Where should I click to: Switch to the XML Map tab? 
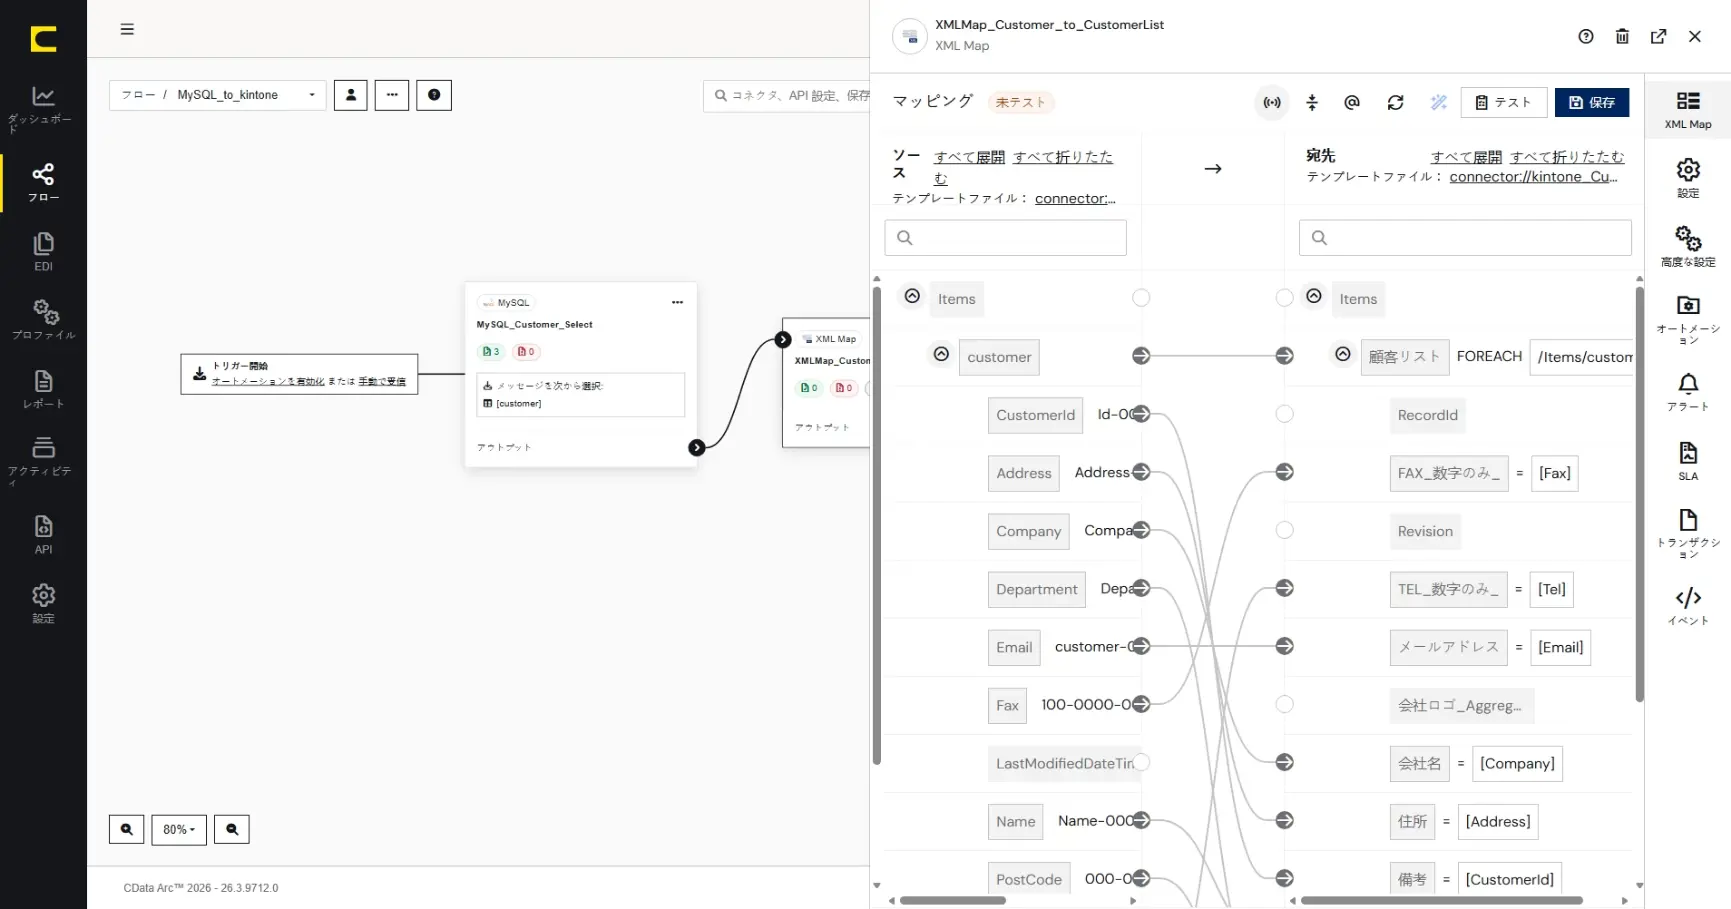[x=1688, y=110]
